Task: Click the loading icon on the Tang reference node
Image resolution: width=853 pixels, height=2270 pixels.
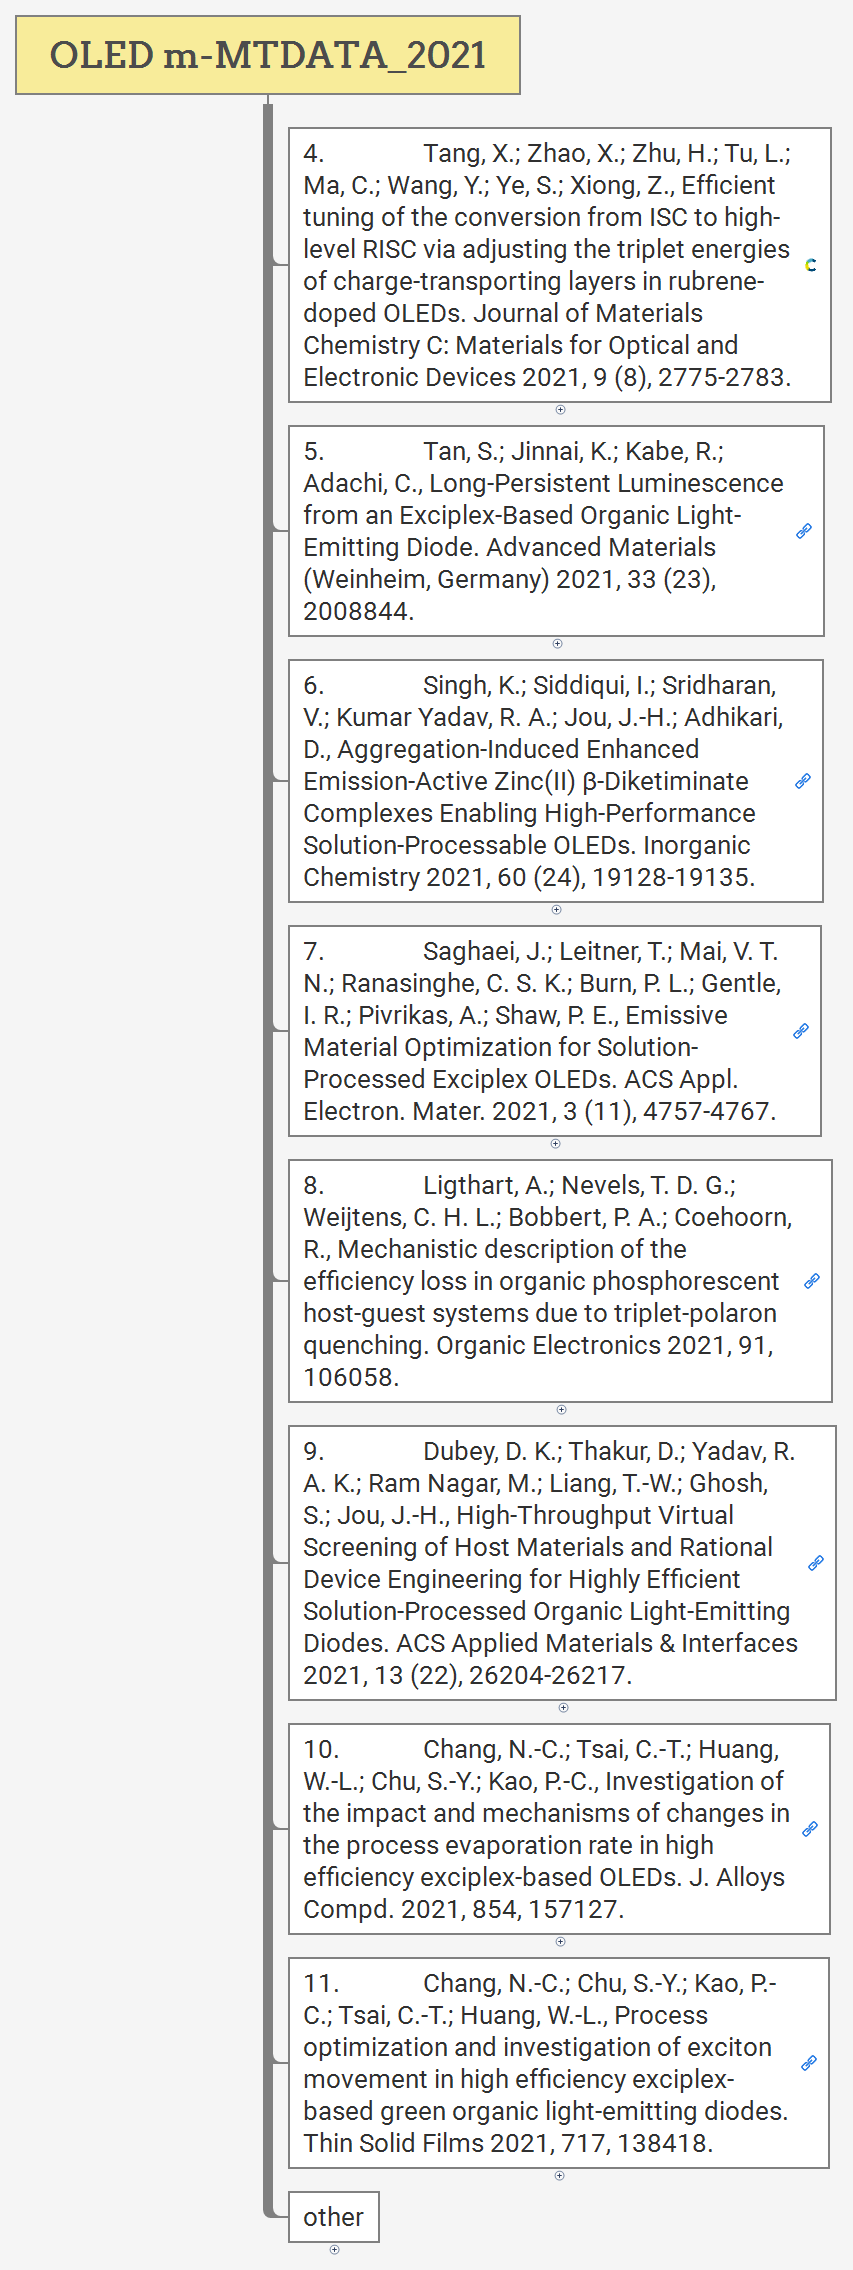Action: tap(811, 265)
